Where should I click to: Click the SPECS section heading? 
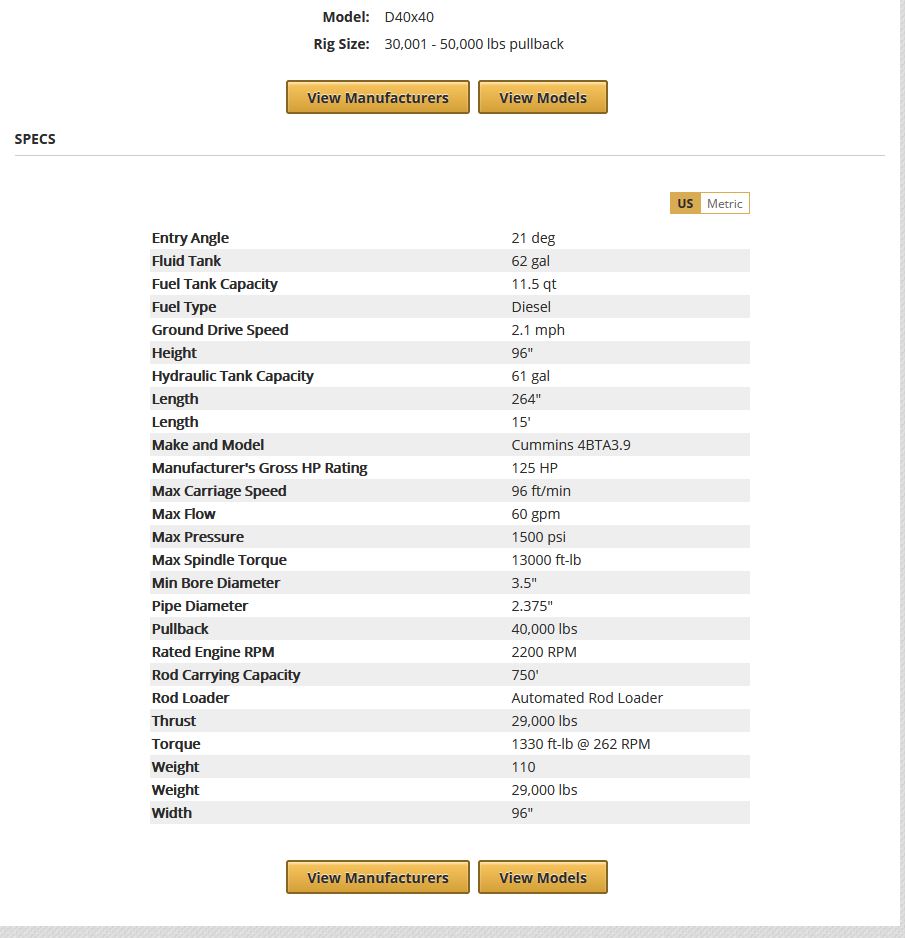[x=35, y=139]
